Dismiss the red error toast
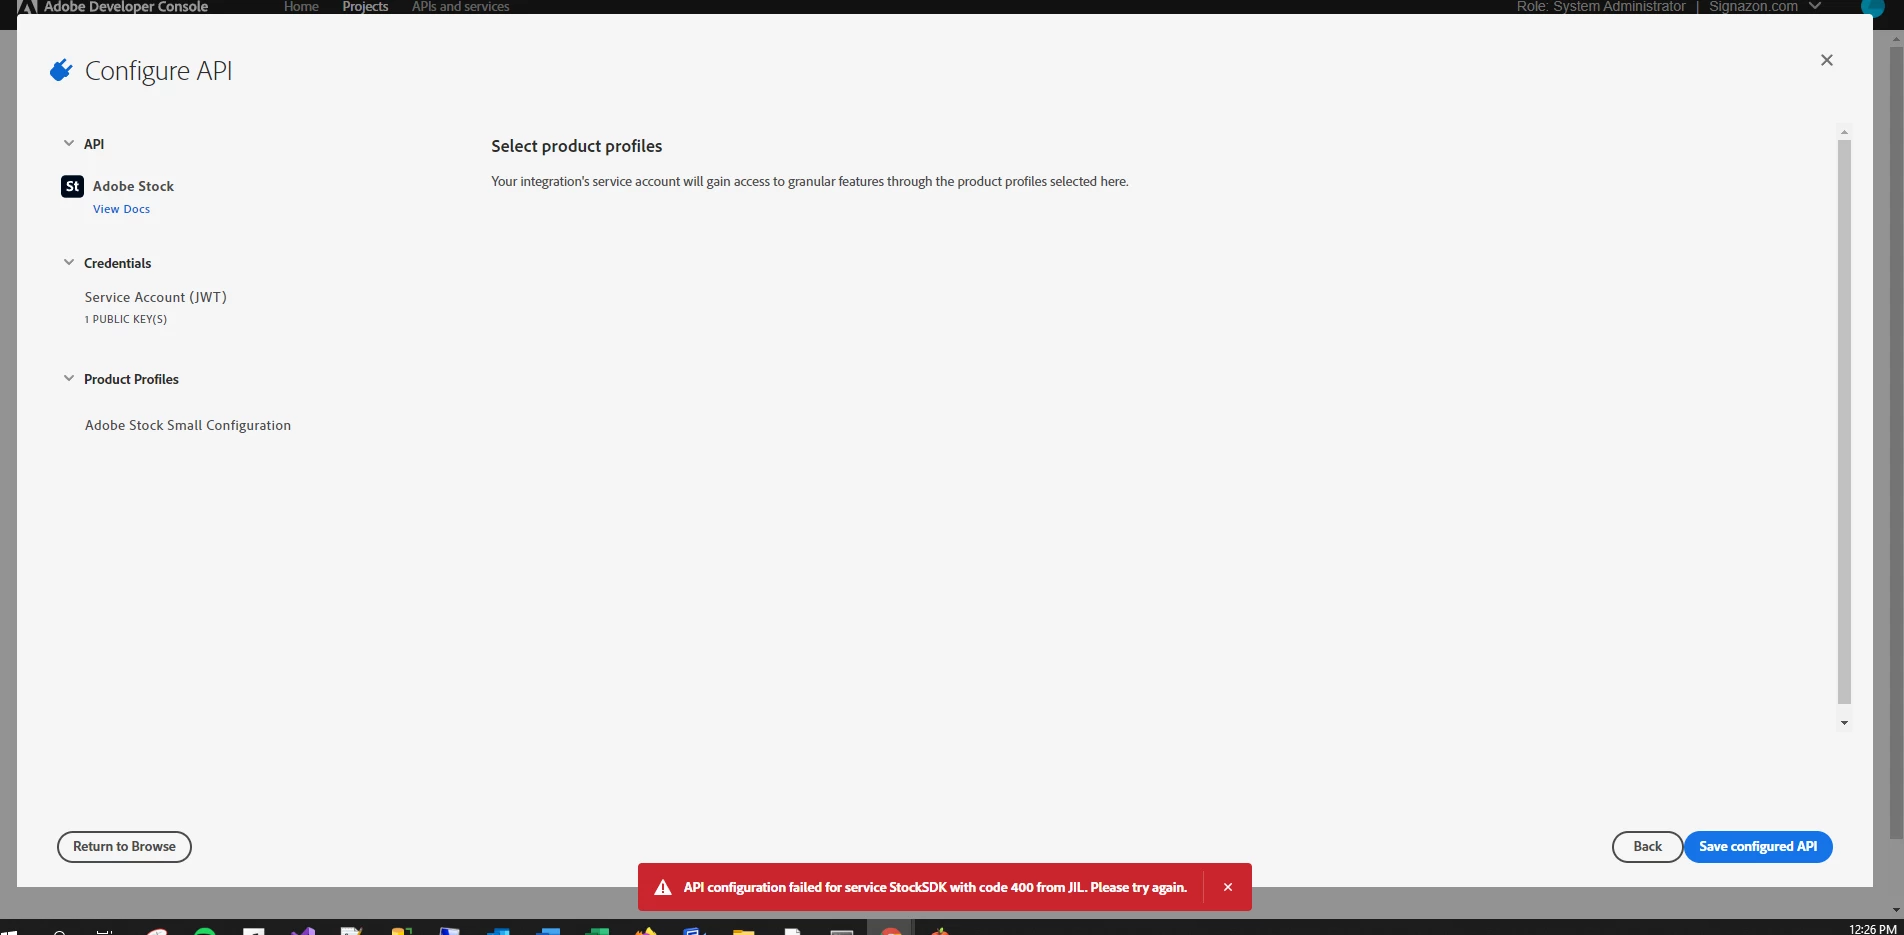 (1227, 887)
